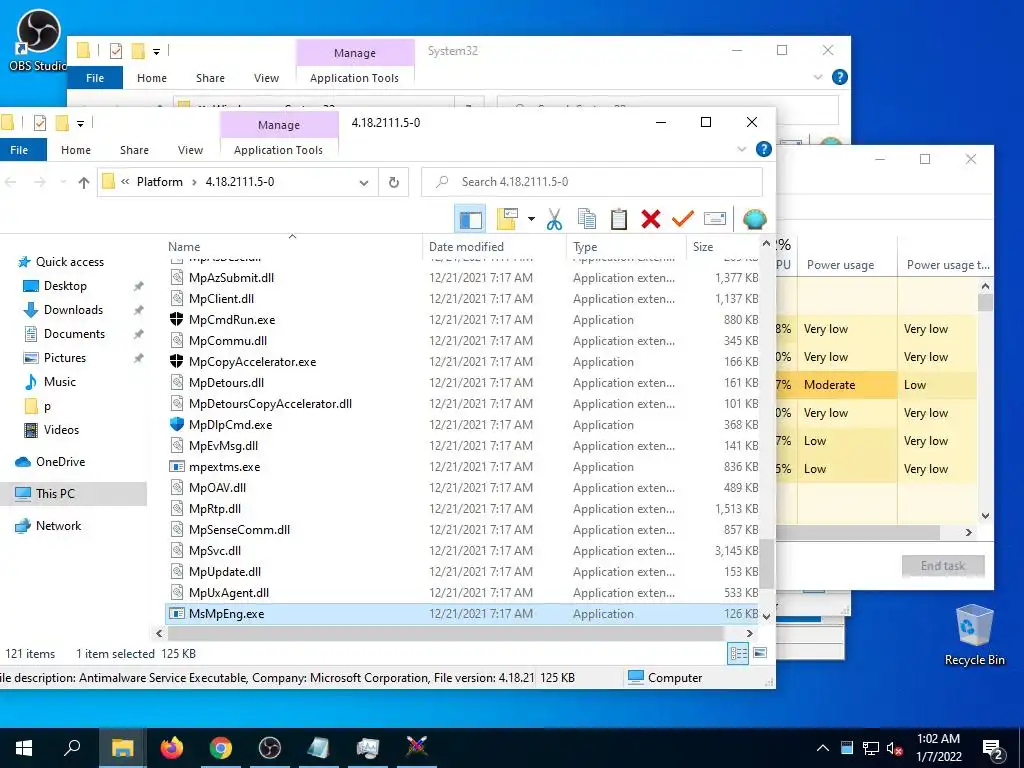Open Firefox from the taskbar

(x=172, y=748)
